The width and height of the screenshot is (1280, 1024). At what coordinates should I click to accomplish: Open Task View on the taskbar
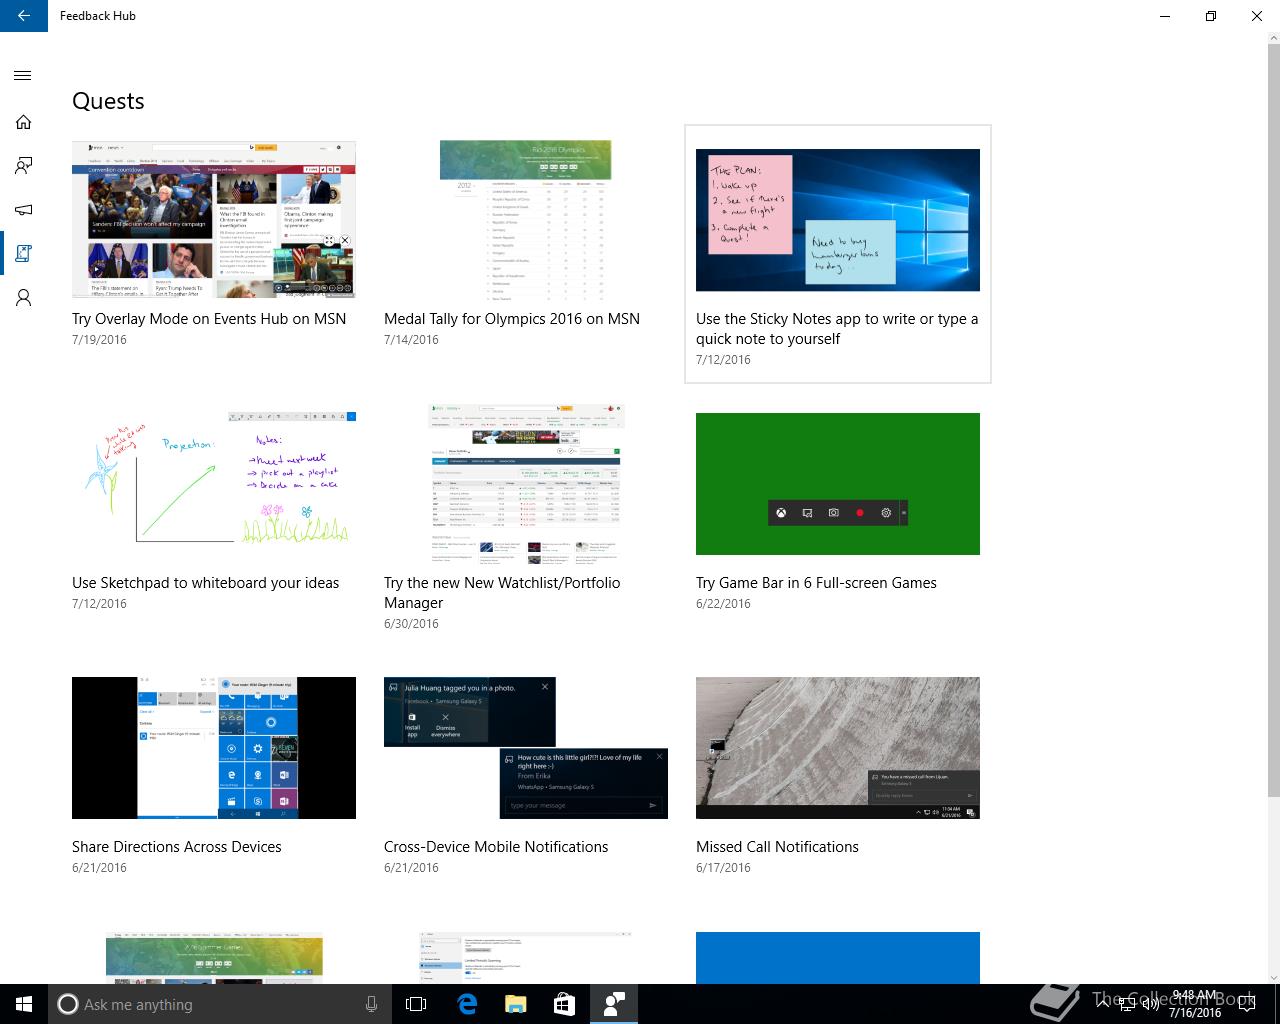(x=416, y=1004)
